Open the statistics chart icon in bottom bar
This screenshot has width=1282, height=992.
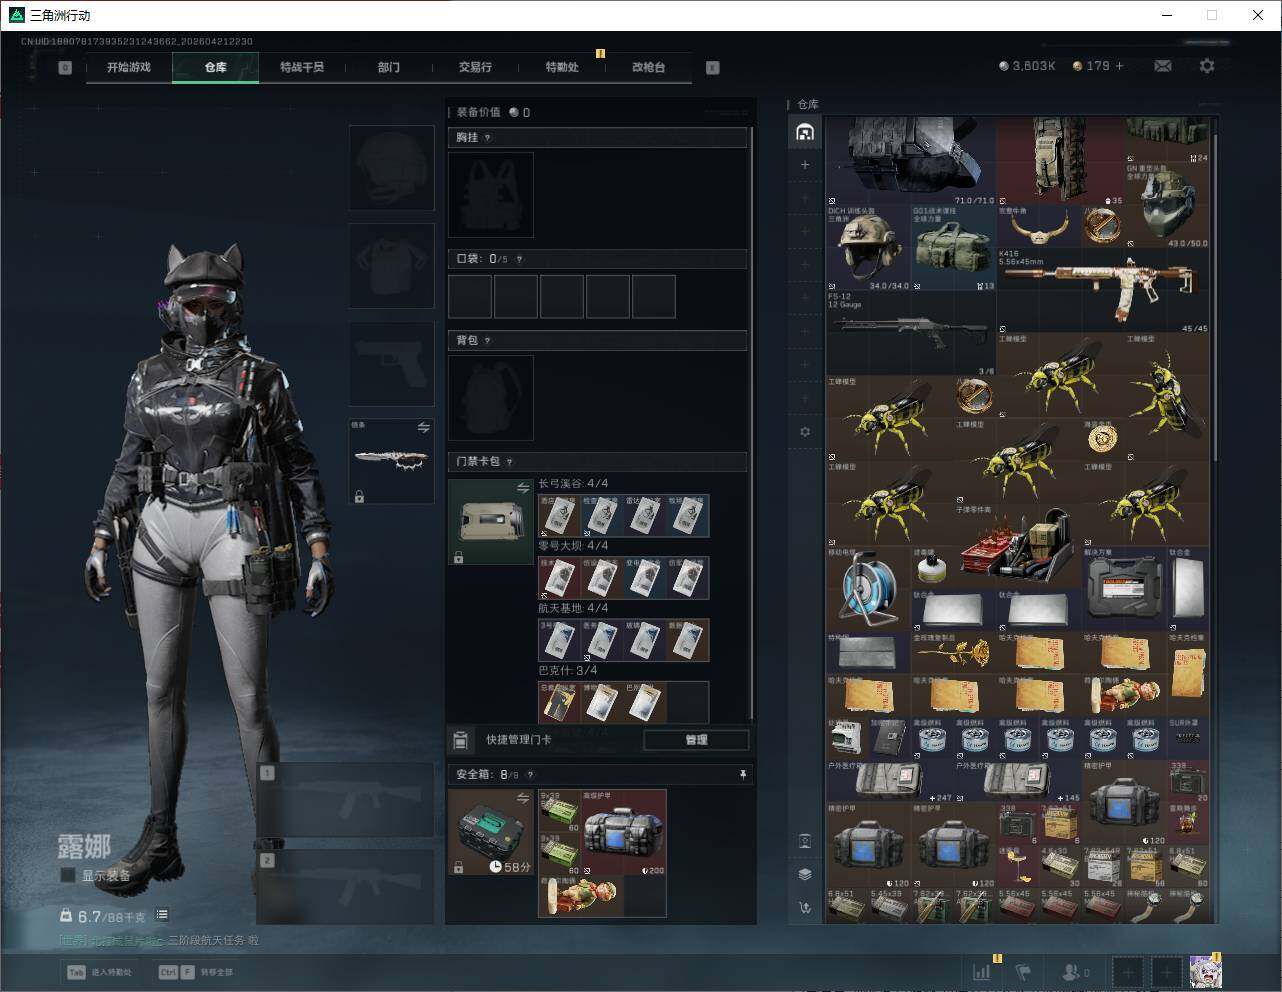983,971
